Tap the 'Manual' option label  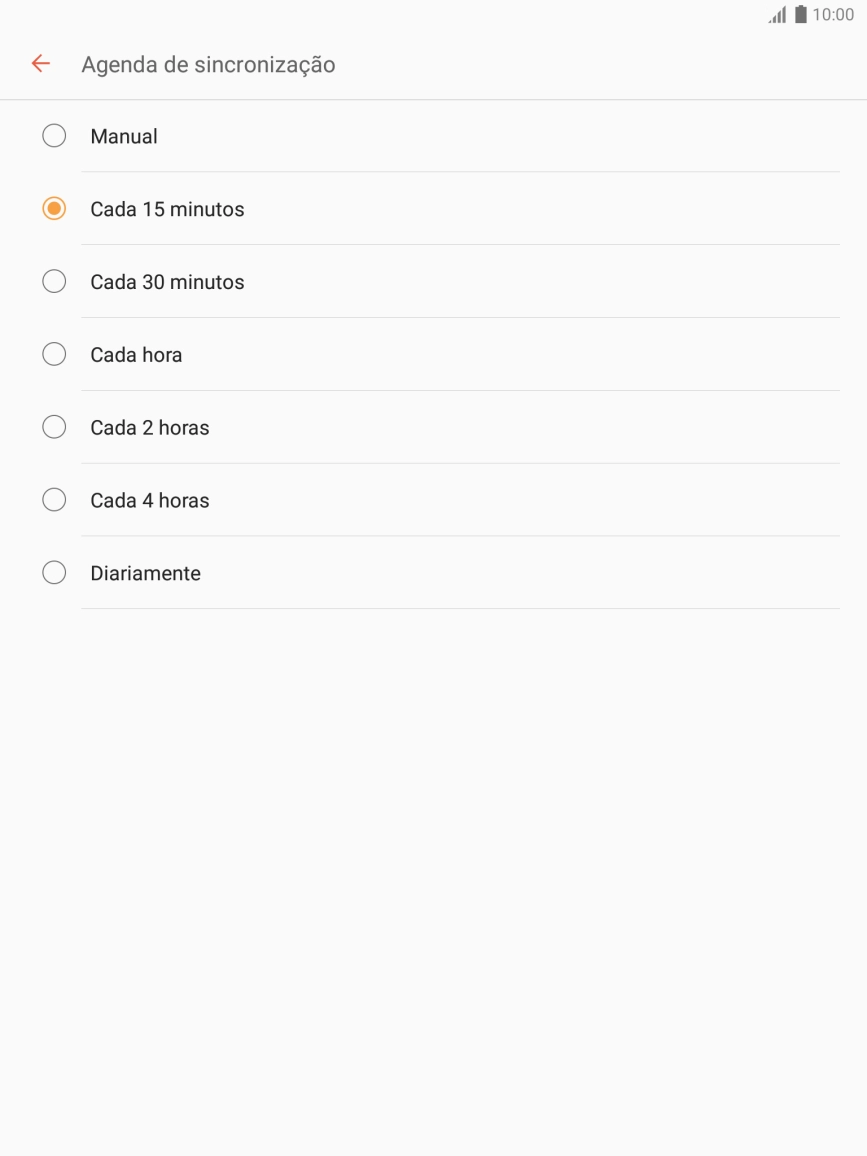click(124, 137)
